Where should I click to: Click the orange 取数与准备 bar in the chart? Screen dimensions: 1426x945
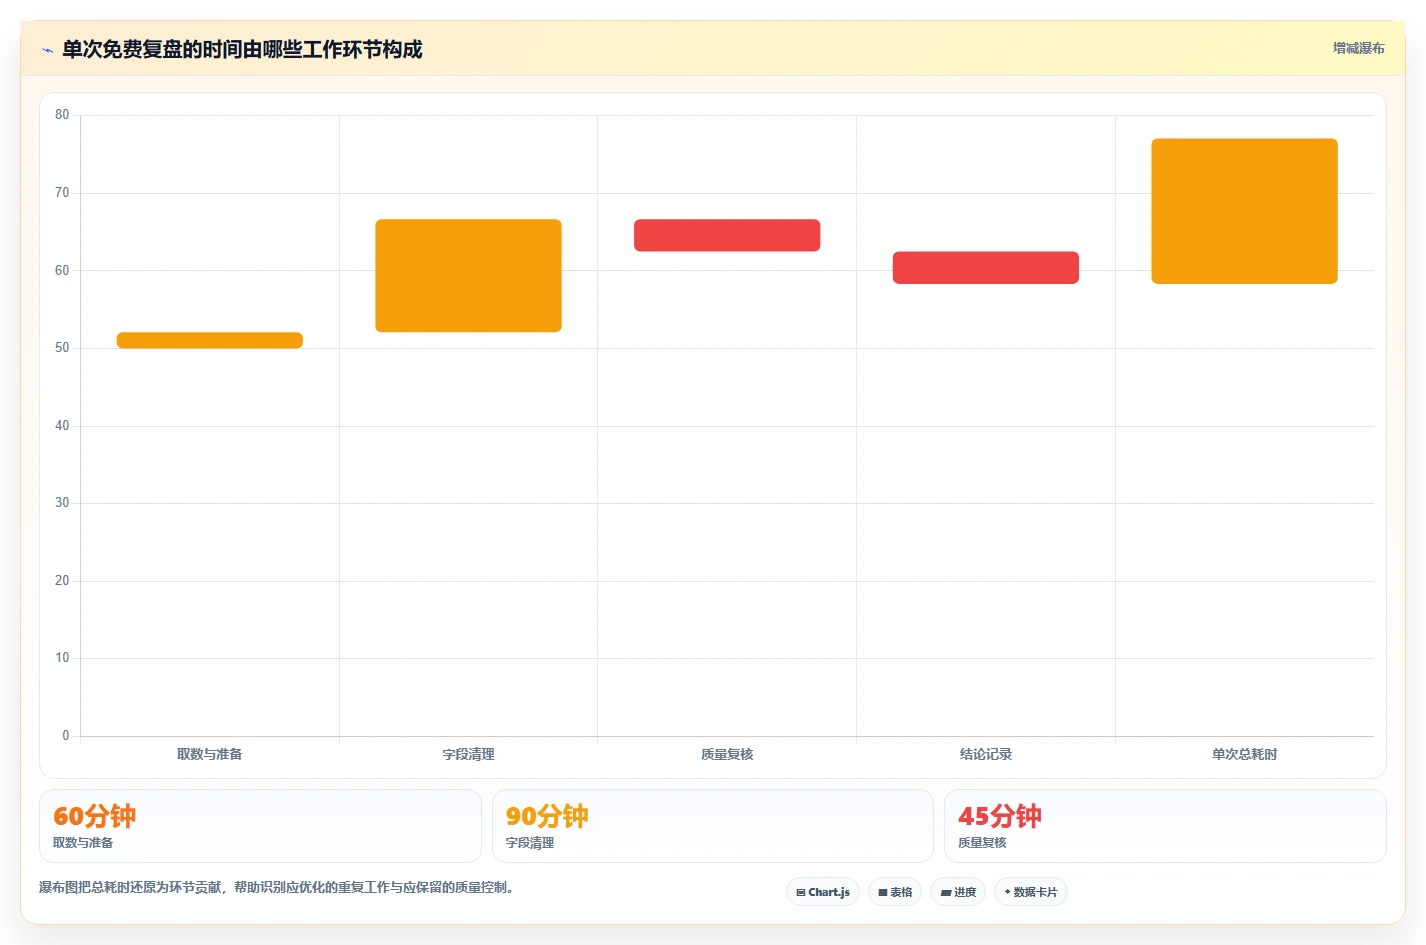pyautogui.click(x=210, y=340)
